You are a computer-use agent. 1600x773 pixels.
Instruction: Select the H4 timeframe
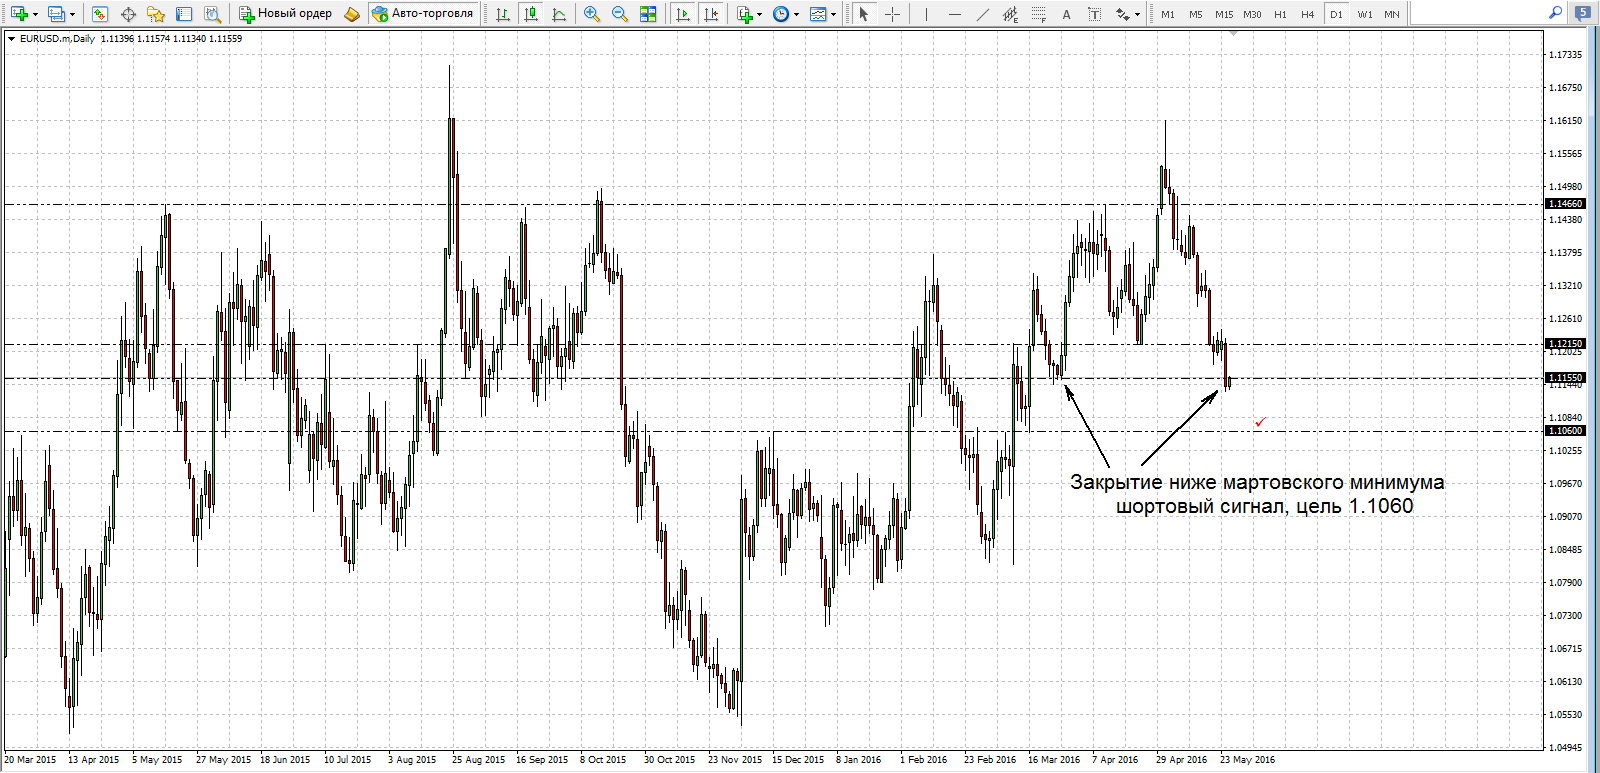[1308, 14]
